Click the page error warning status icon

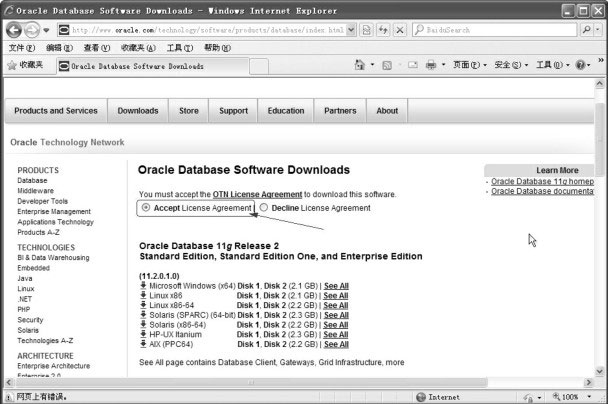point(9,397)
